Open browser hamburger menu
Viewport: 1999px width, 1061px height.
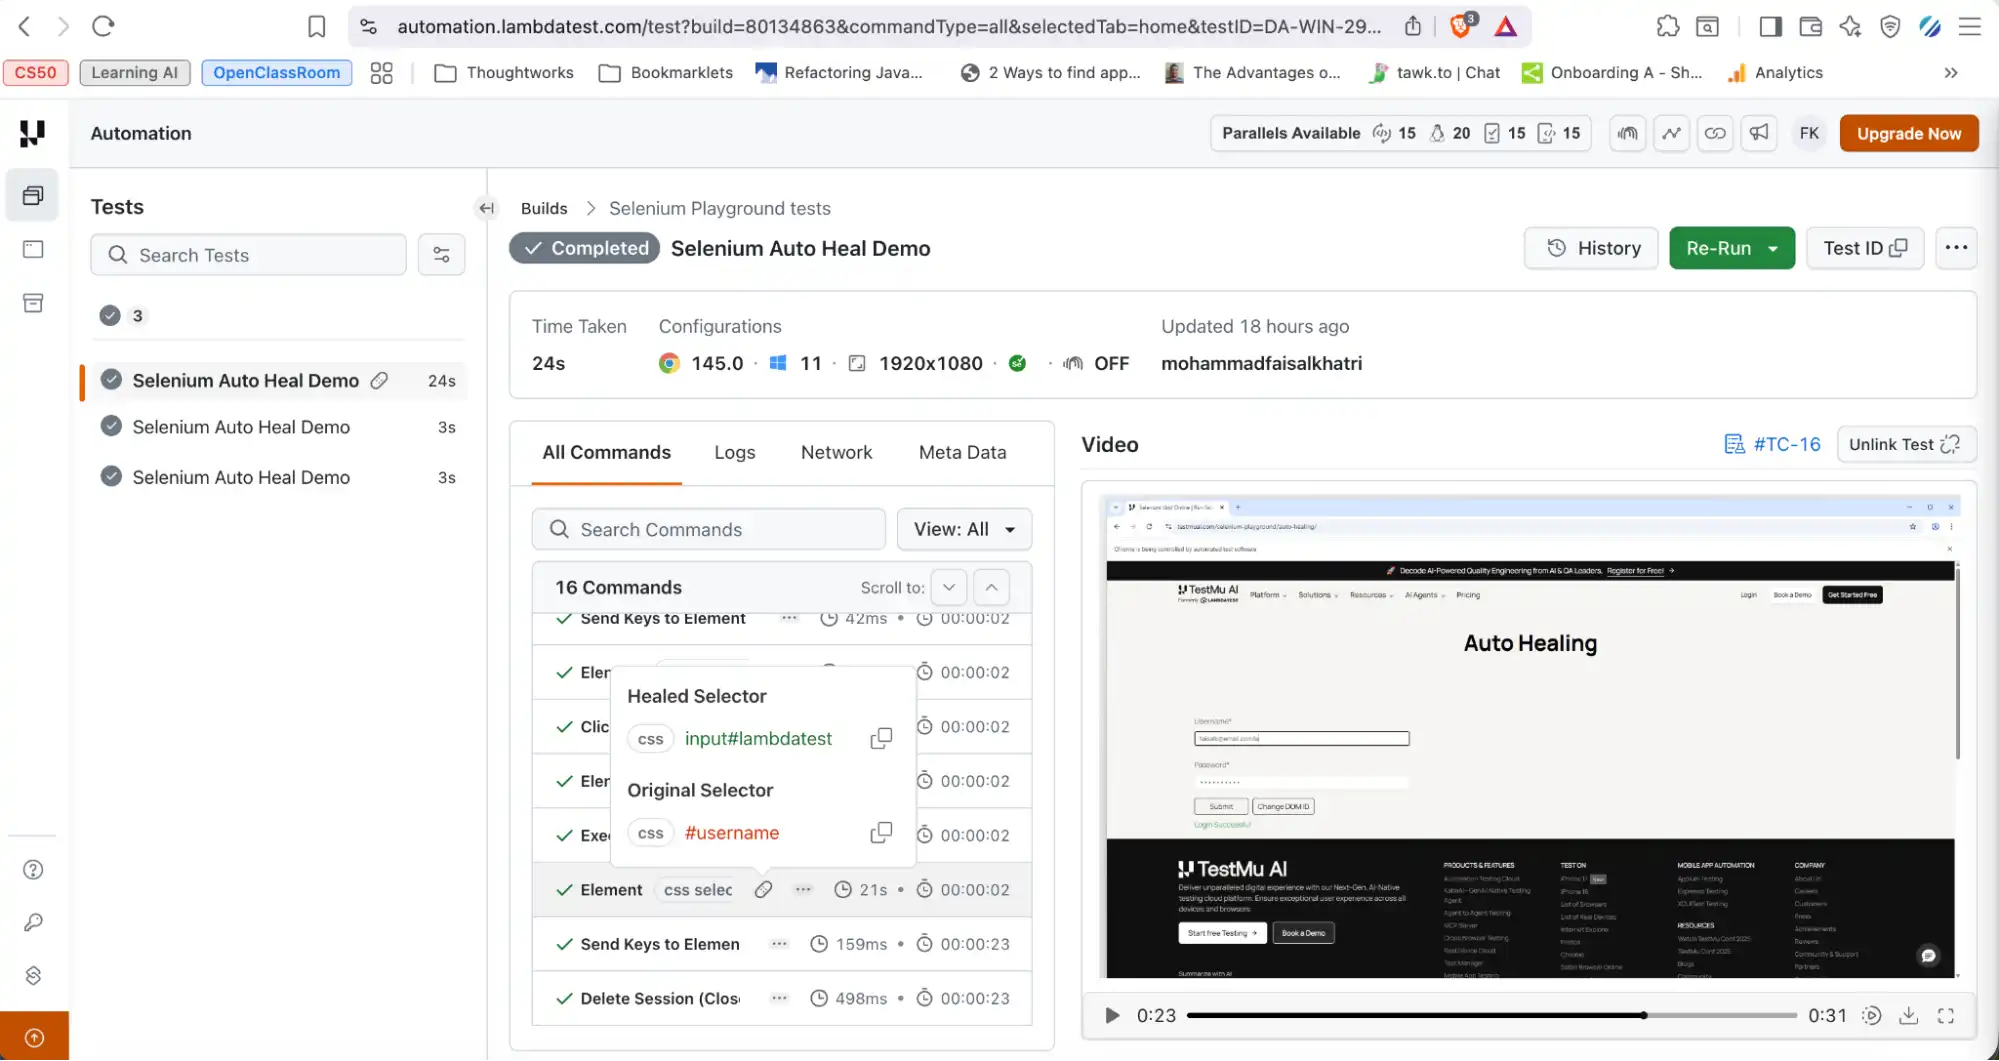point(1970,26)
